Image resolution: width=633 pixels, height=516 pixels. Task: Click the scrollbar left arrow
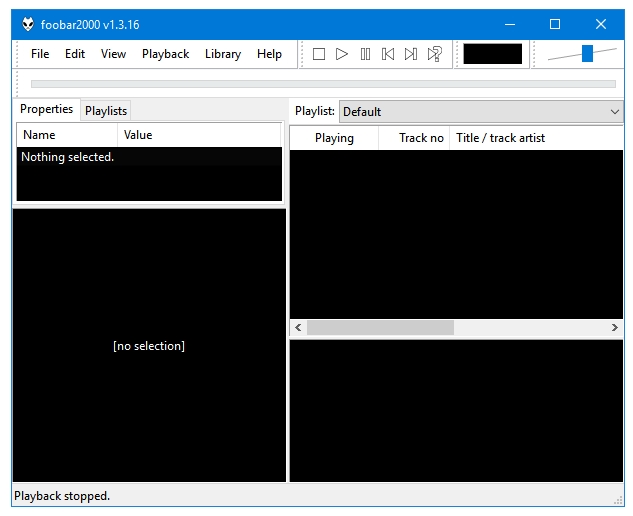click(x=298, y=327)
